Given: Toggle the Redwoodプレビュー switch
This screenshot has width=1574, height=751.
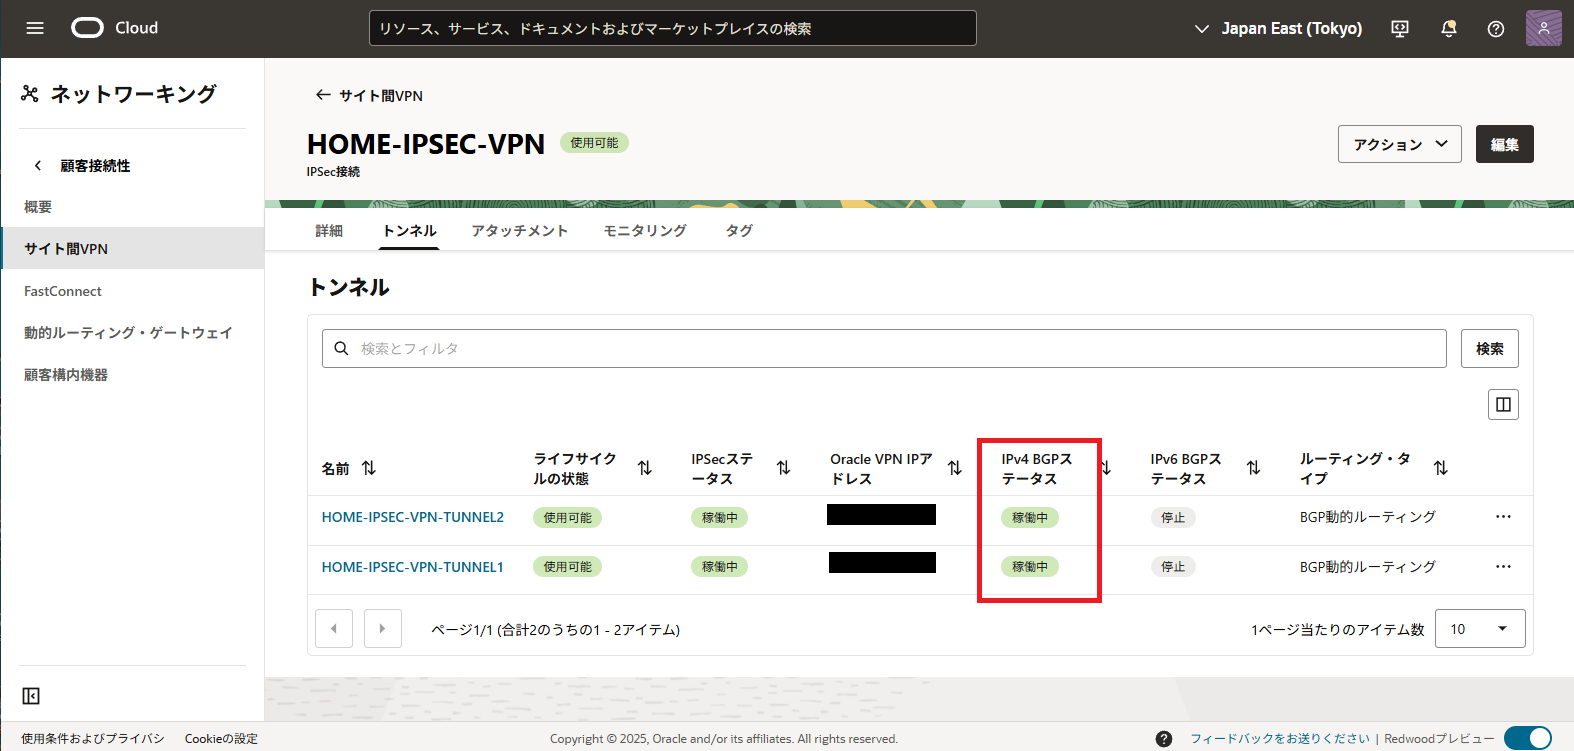Looking at the screenshot, I should [1527, 739].
